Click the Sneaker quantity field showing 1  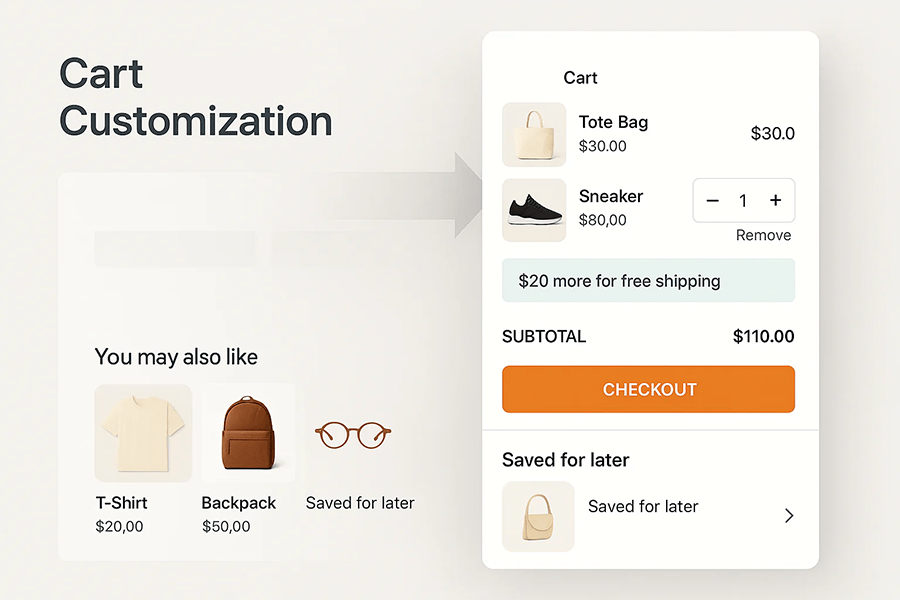point(743,200)
